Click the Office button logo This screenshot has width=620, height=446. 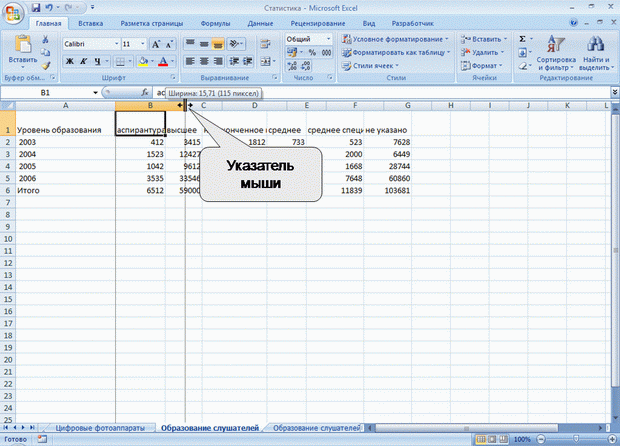(x=13, y=10)
